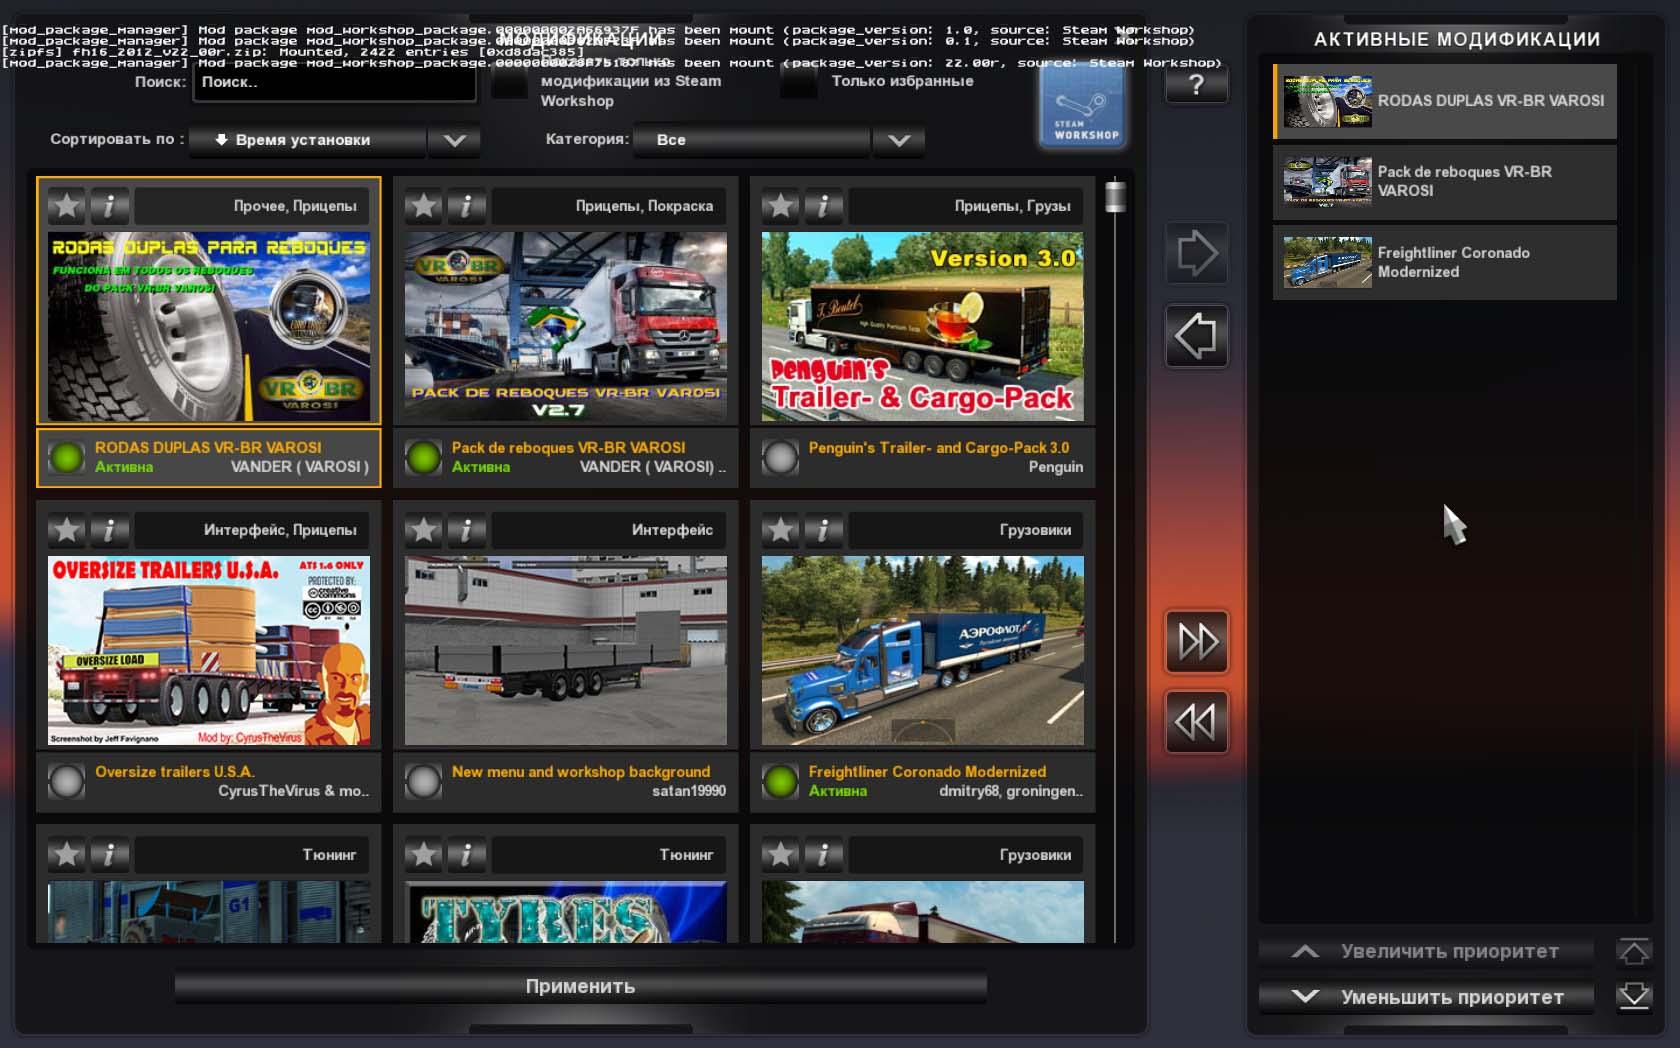Image resolution: width=1680 pixels, height=1048 pixels.
Task: Select Penguin's Trailer & Cargo-Pack thumbnail
Action: coord(923,327)
